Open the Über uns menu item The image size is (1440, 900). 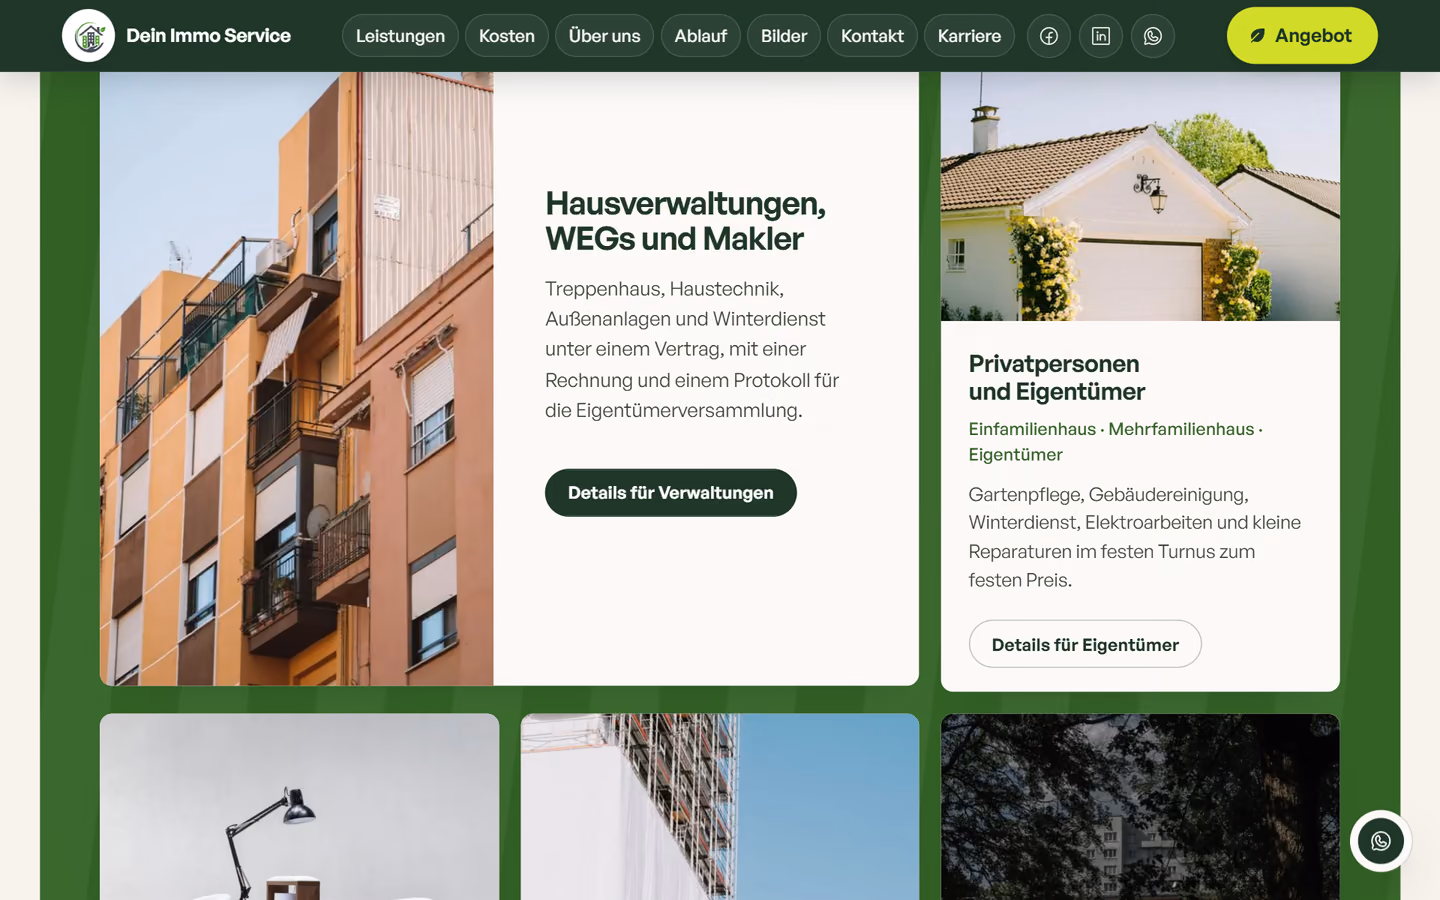(x=604, y=36)
